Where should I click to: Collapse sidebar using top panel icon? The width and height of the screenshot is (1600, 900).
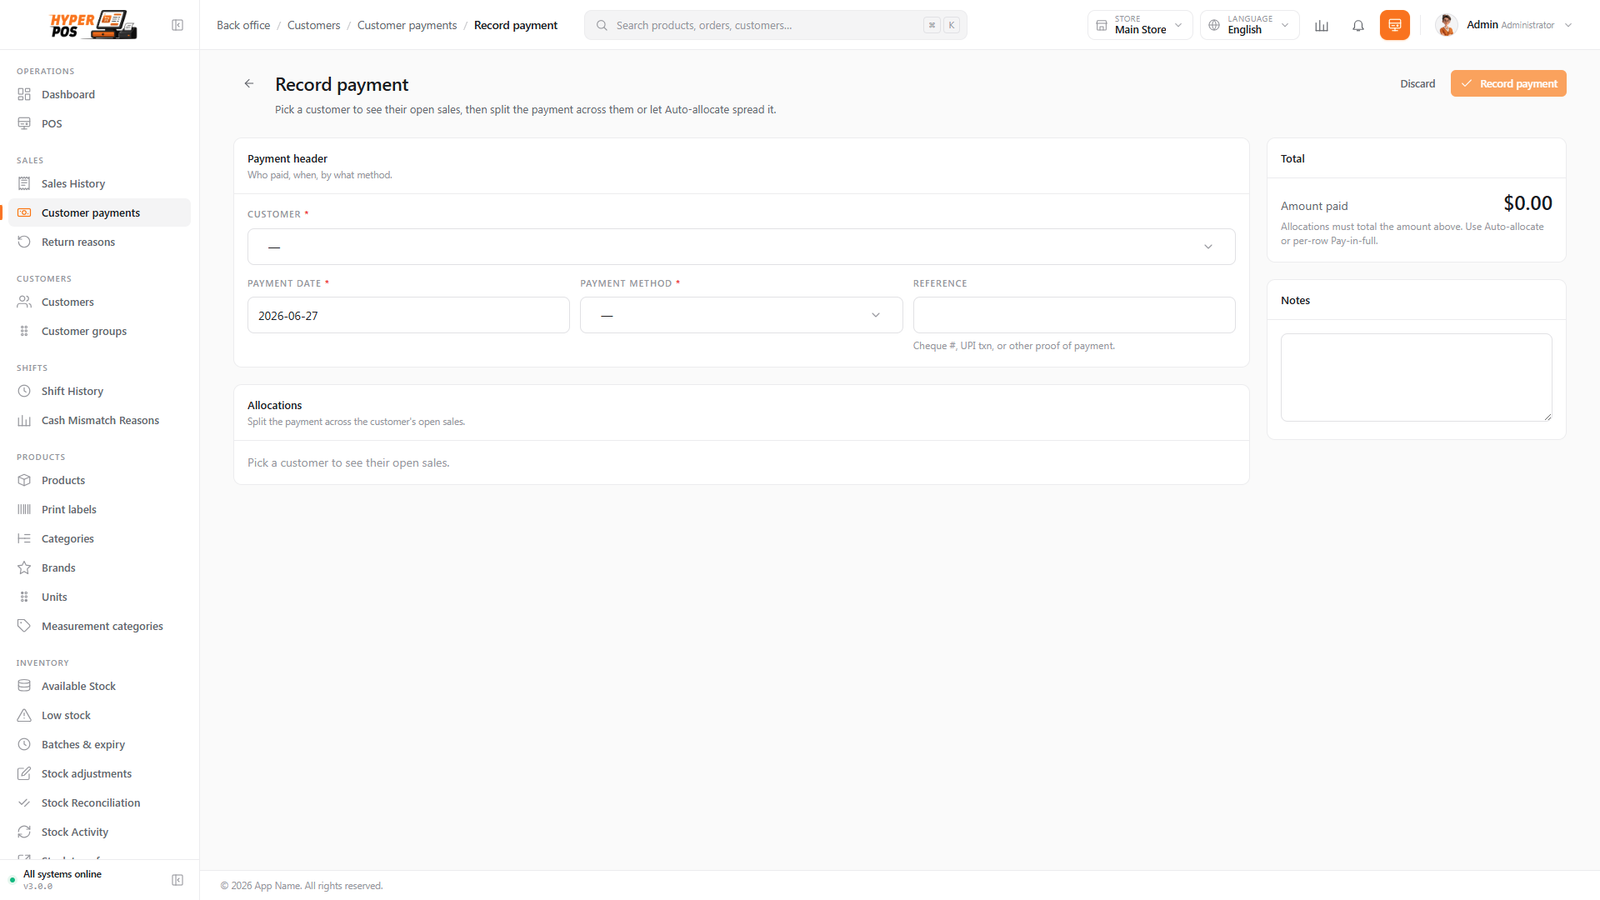[177, 25]
